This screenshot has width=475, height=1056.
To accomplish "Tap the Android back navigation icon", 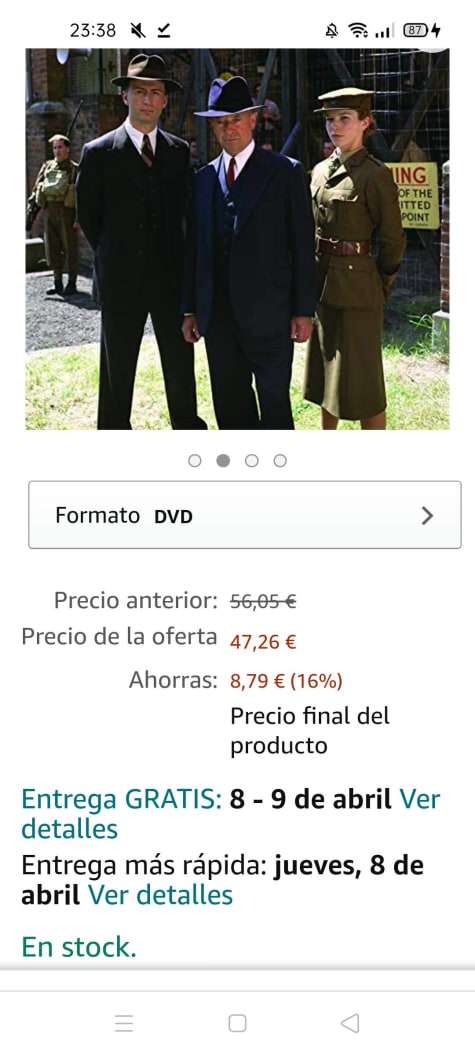I will pos(350,1023).
